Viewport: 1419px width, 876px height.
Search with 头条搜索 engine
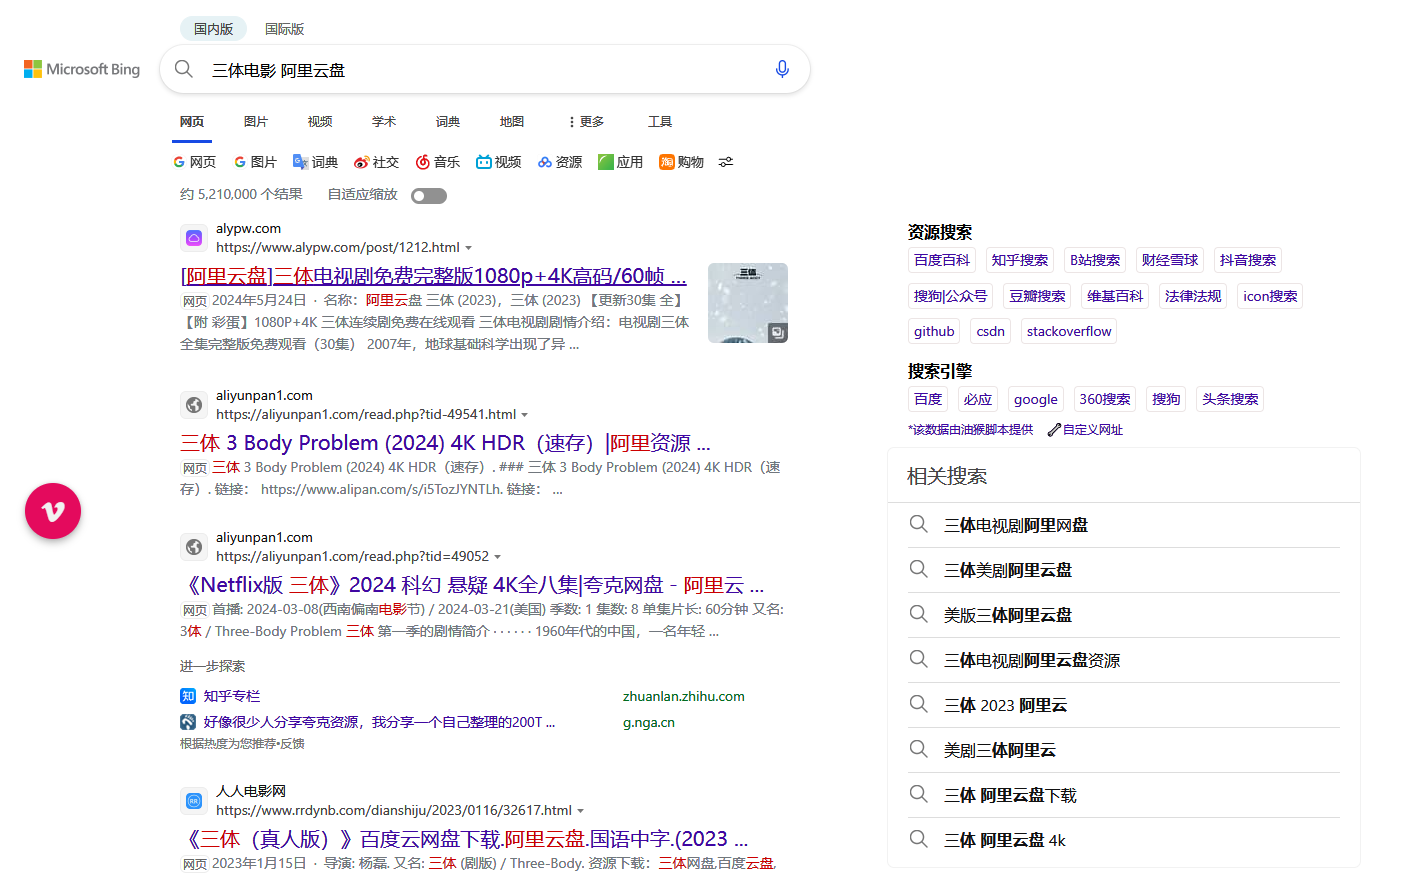click(x=1230, y=399)
